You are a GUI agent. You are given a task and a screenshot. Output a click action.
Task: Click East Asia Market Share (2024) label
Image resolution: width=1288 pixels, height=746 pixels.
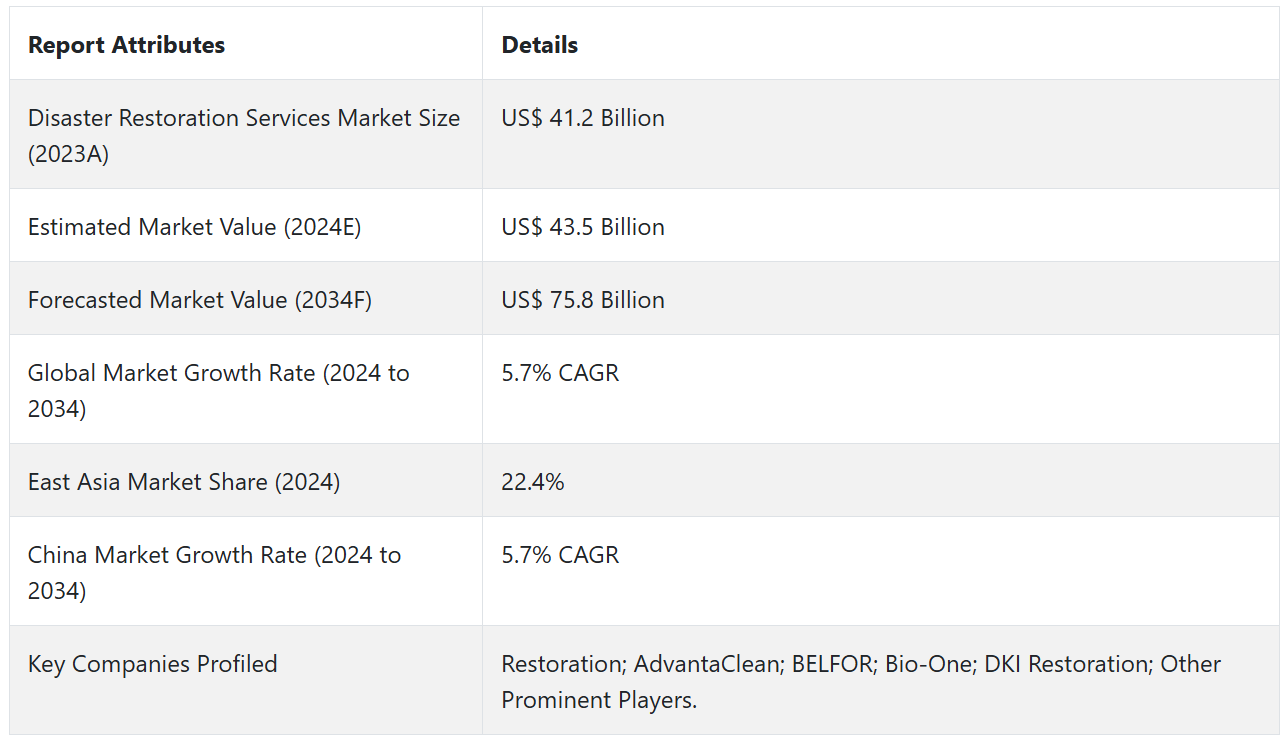[184, 482]
